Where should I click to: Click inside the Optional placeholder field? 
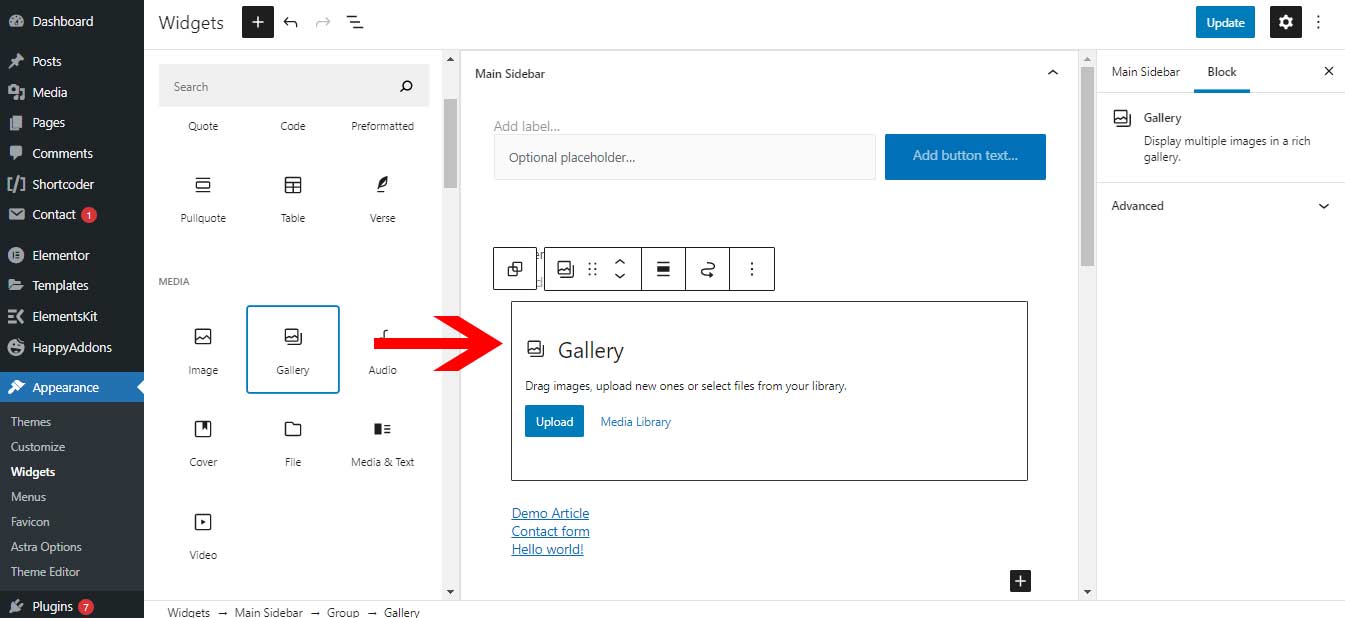684,157
